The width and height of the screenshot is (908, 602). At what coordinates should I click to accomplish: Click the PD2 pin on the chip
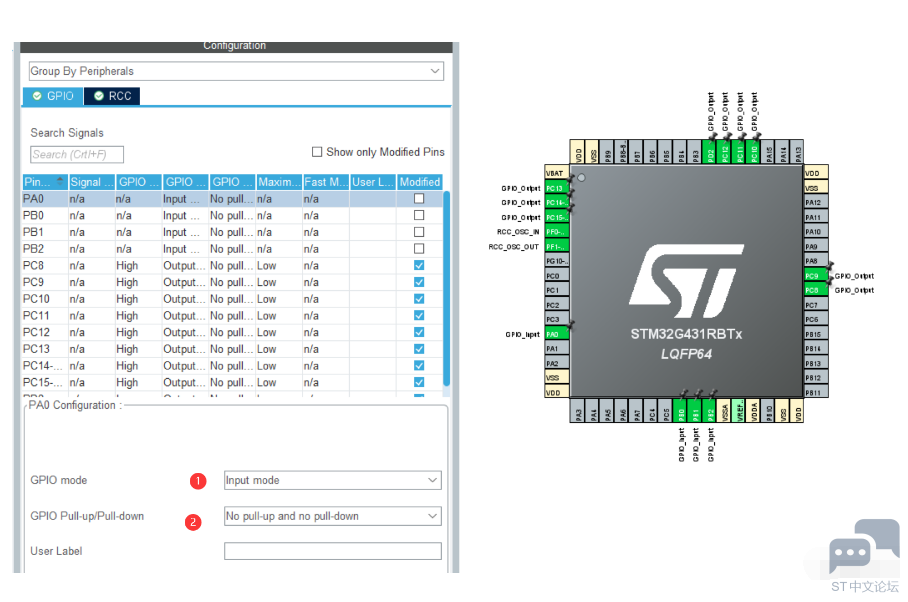[710, 152]
